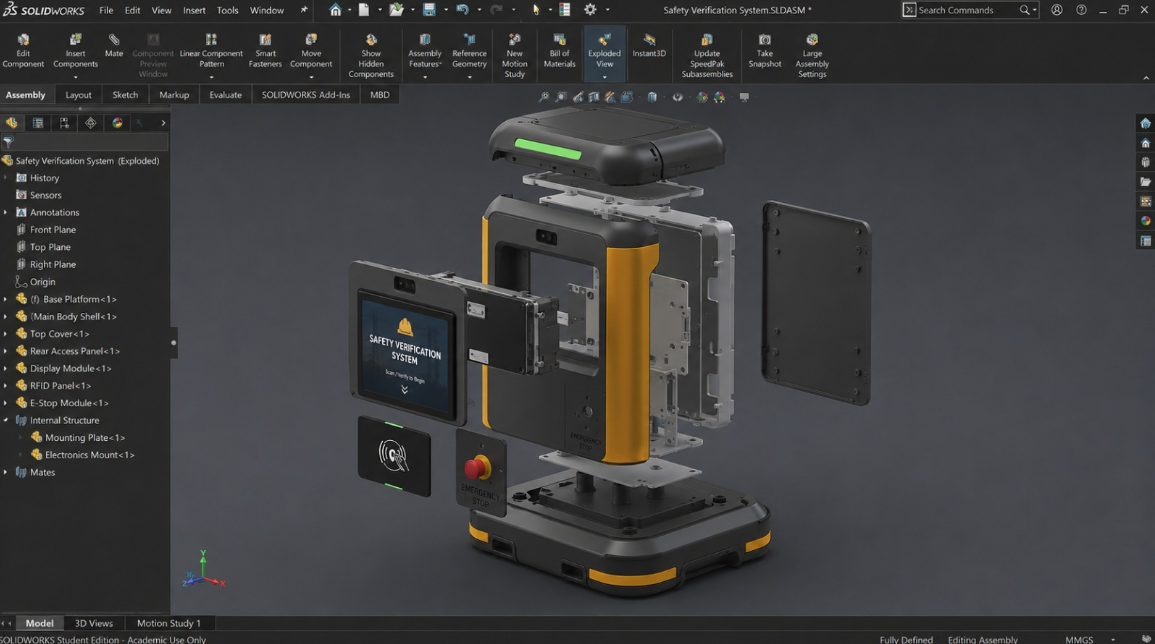Image resolution: width=1155 pixels, height=644 pixels.
Task: Click the feature tree filter field
Action: tap(85, 141)
